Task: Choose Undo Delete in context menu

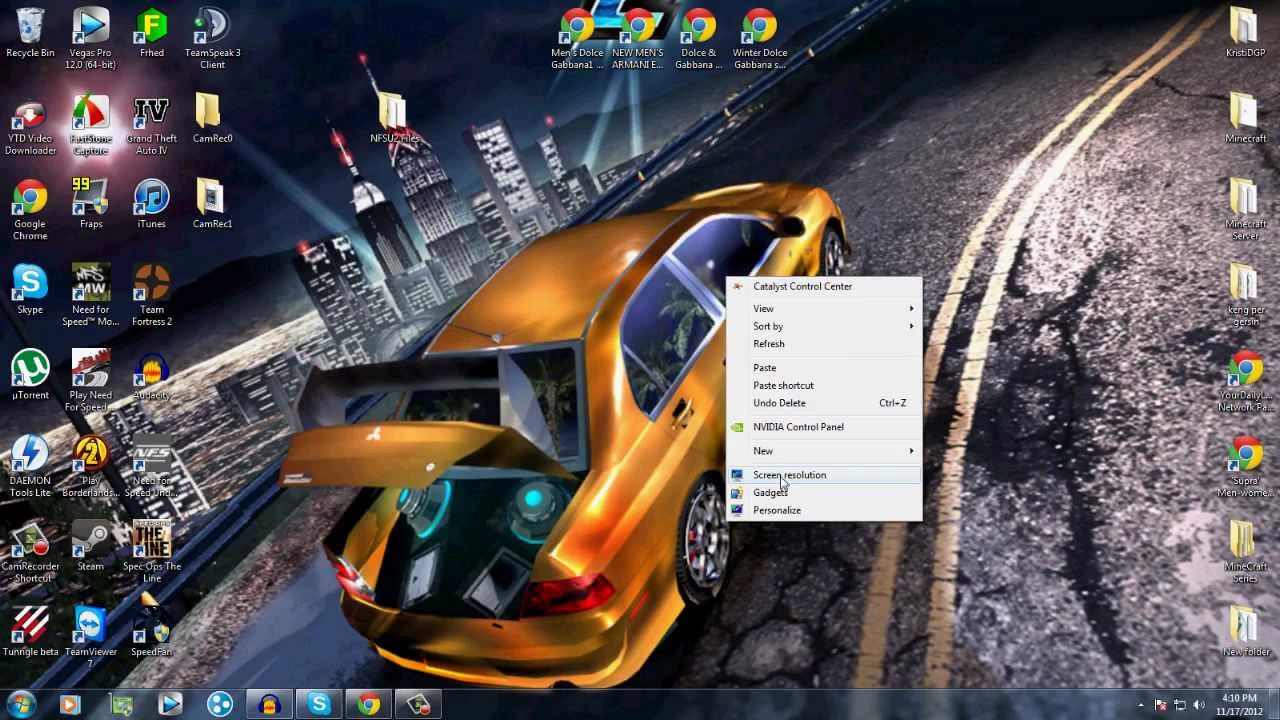Action: tap(823, 403)
